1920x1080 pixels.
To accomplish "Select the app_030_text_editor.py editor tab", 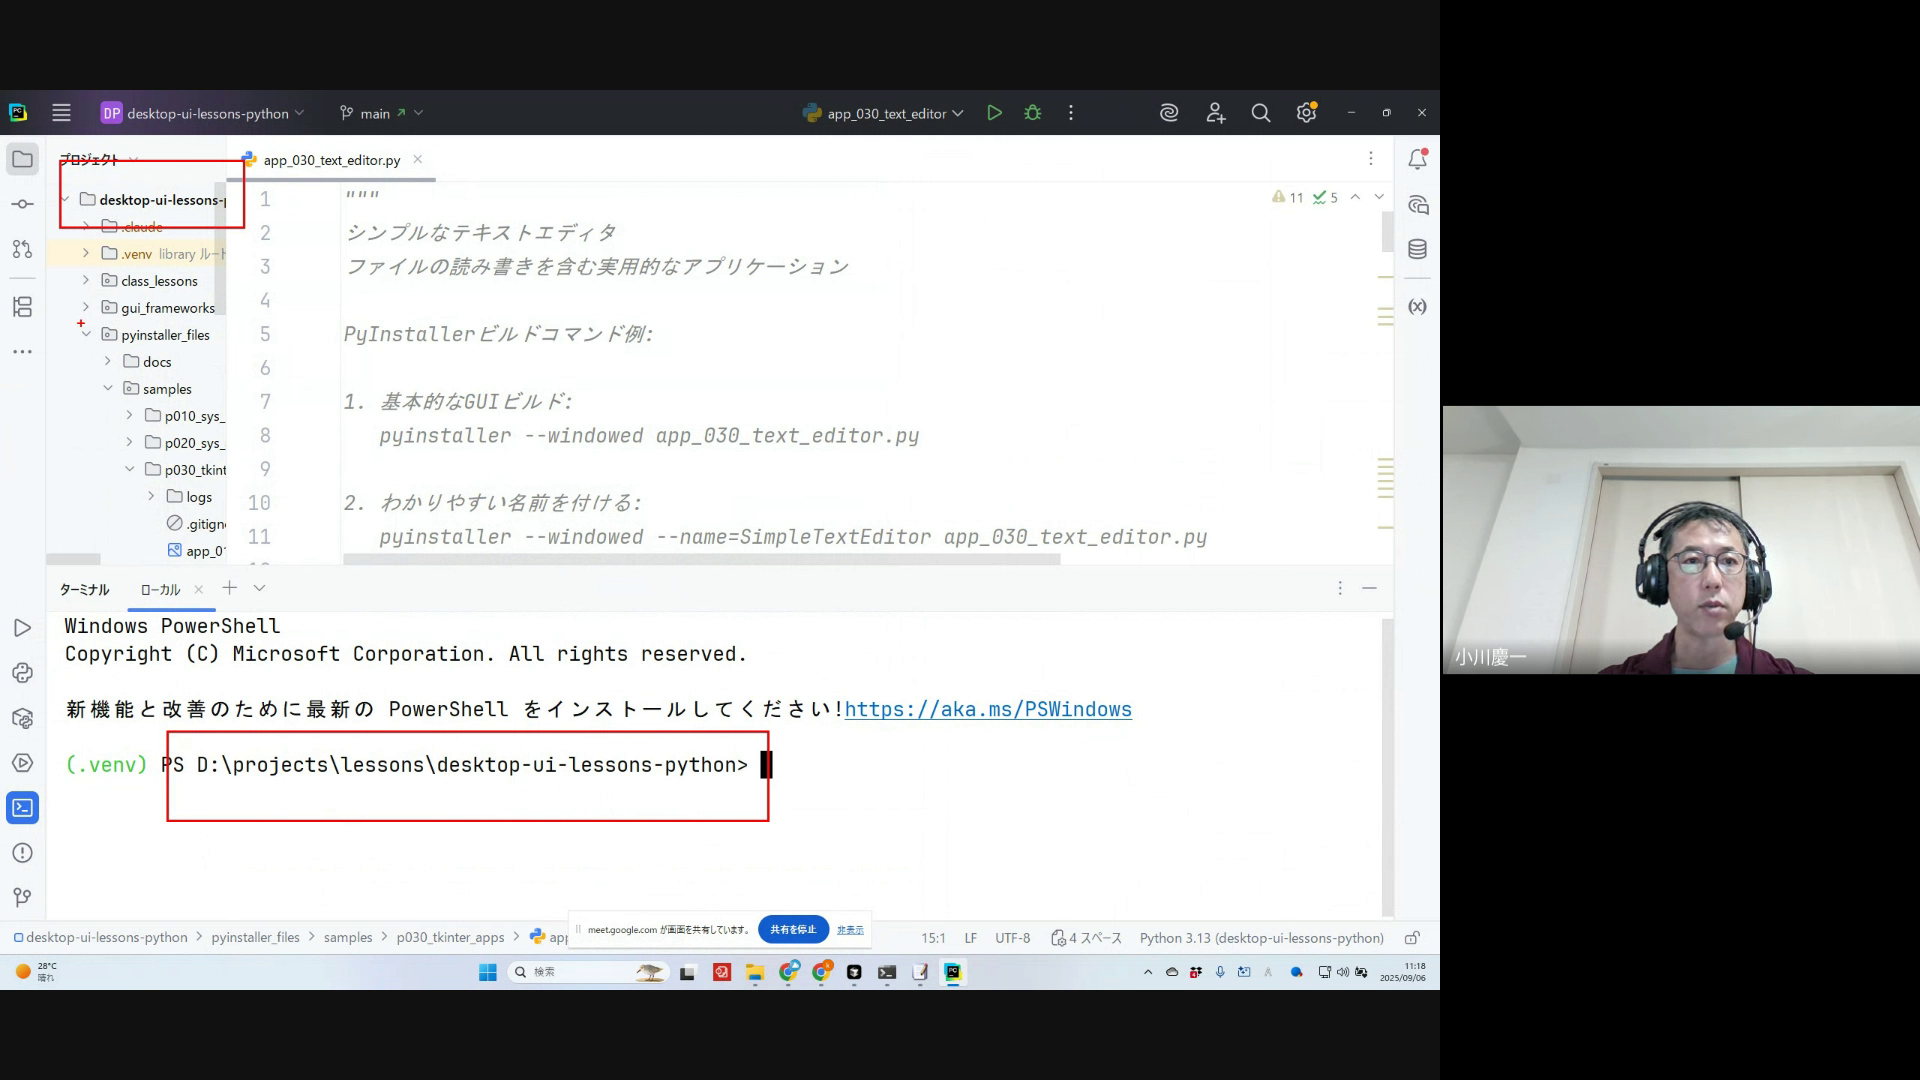I will tap(331, 160).
